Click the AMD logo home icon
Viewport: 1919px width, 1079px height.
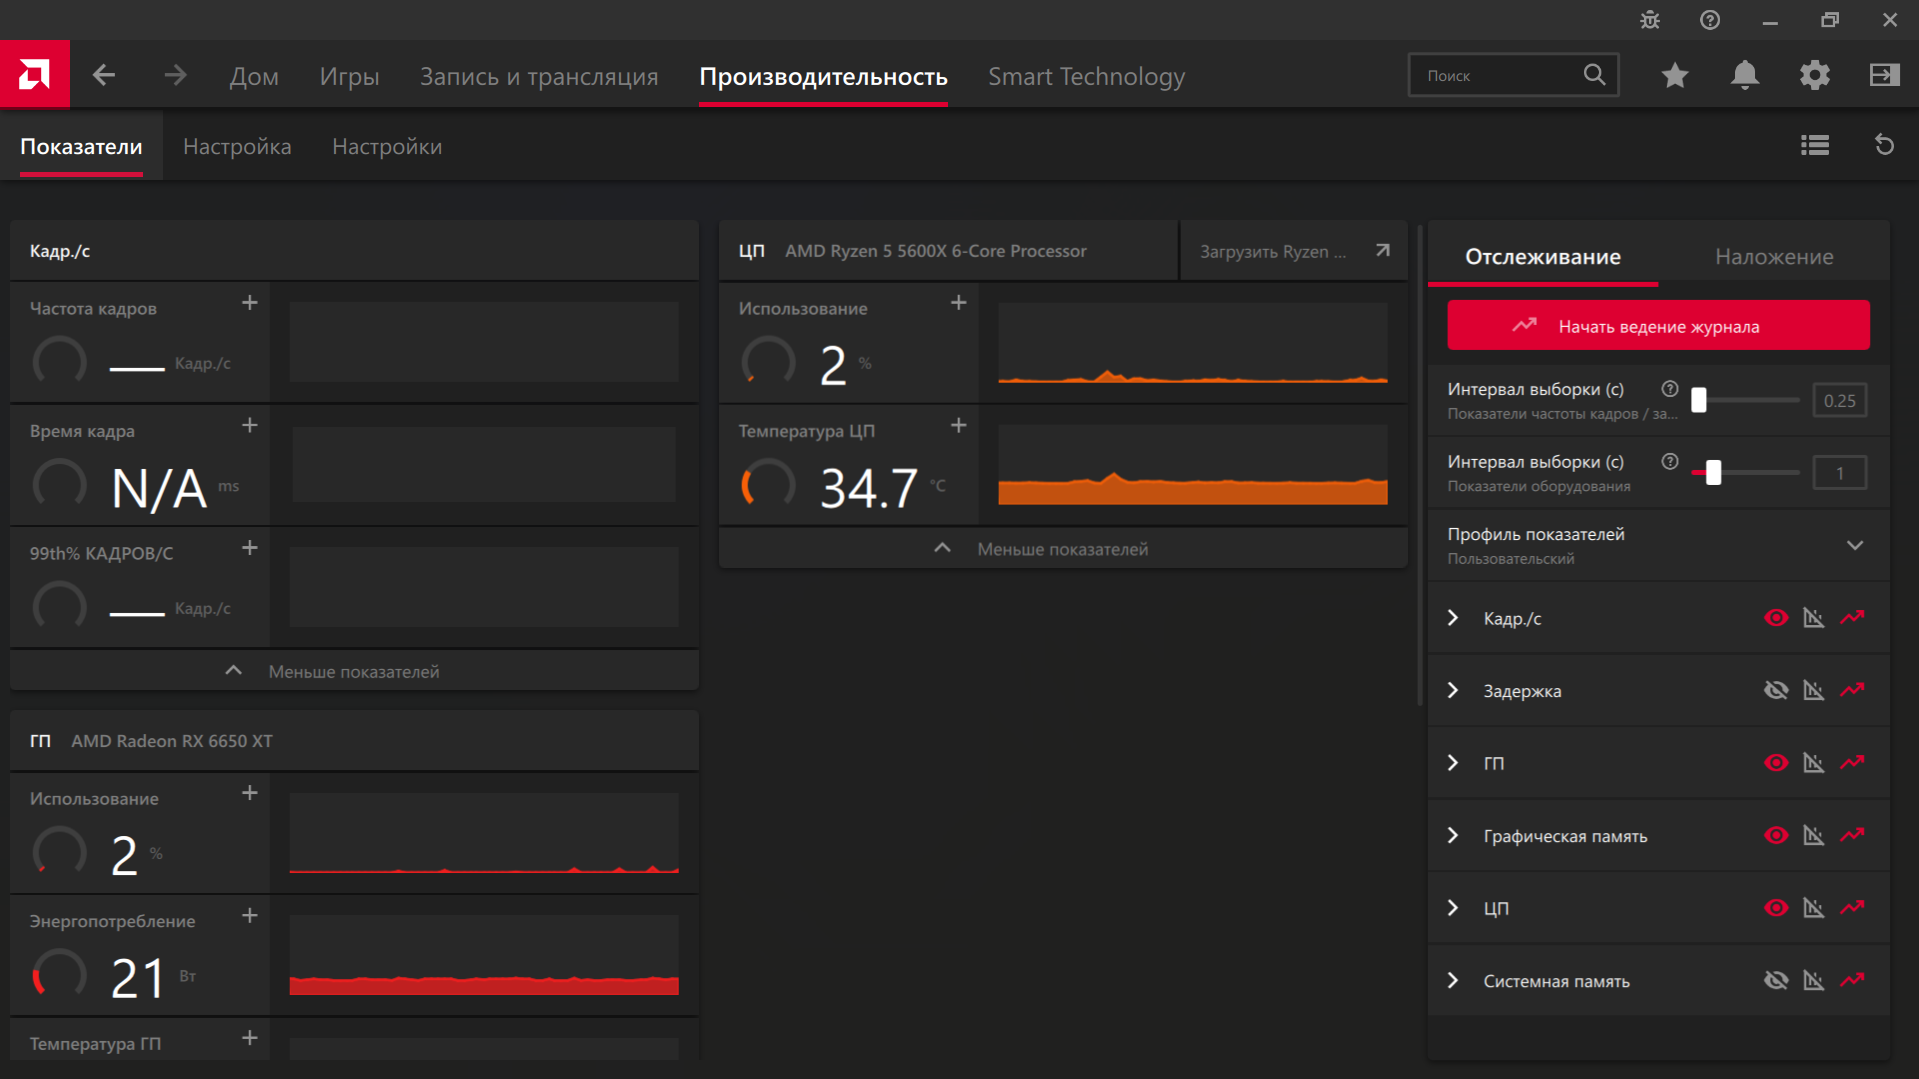35,74
